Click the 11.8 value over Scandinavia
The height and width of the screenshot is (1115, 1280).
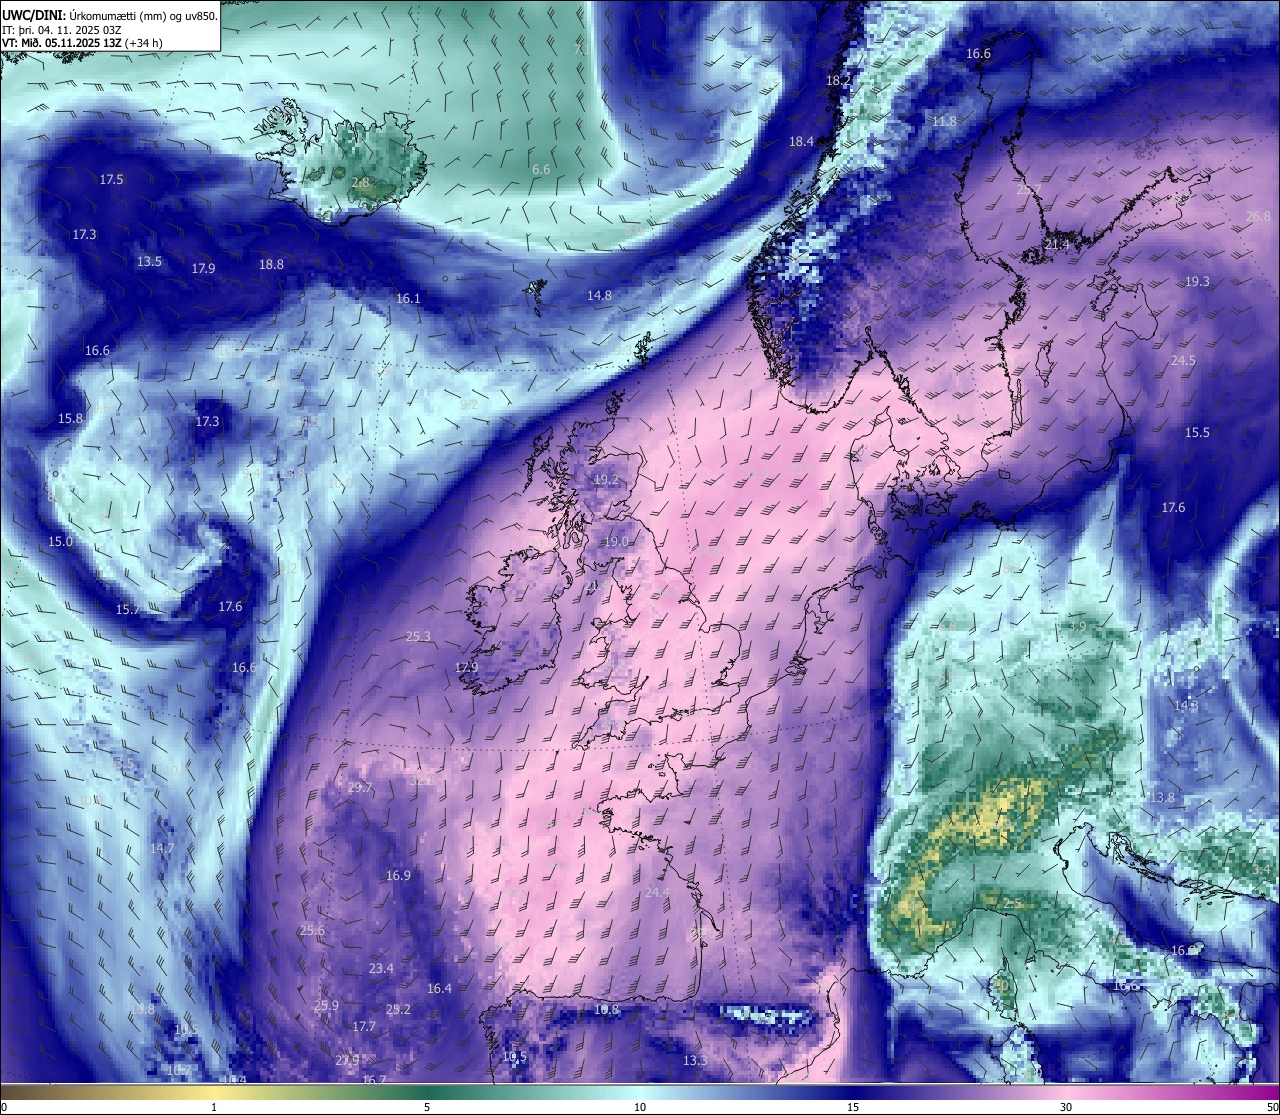click(944, 122)
